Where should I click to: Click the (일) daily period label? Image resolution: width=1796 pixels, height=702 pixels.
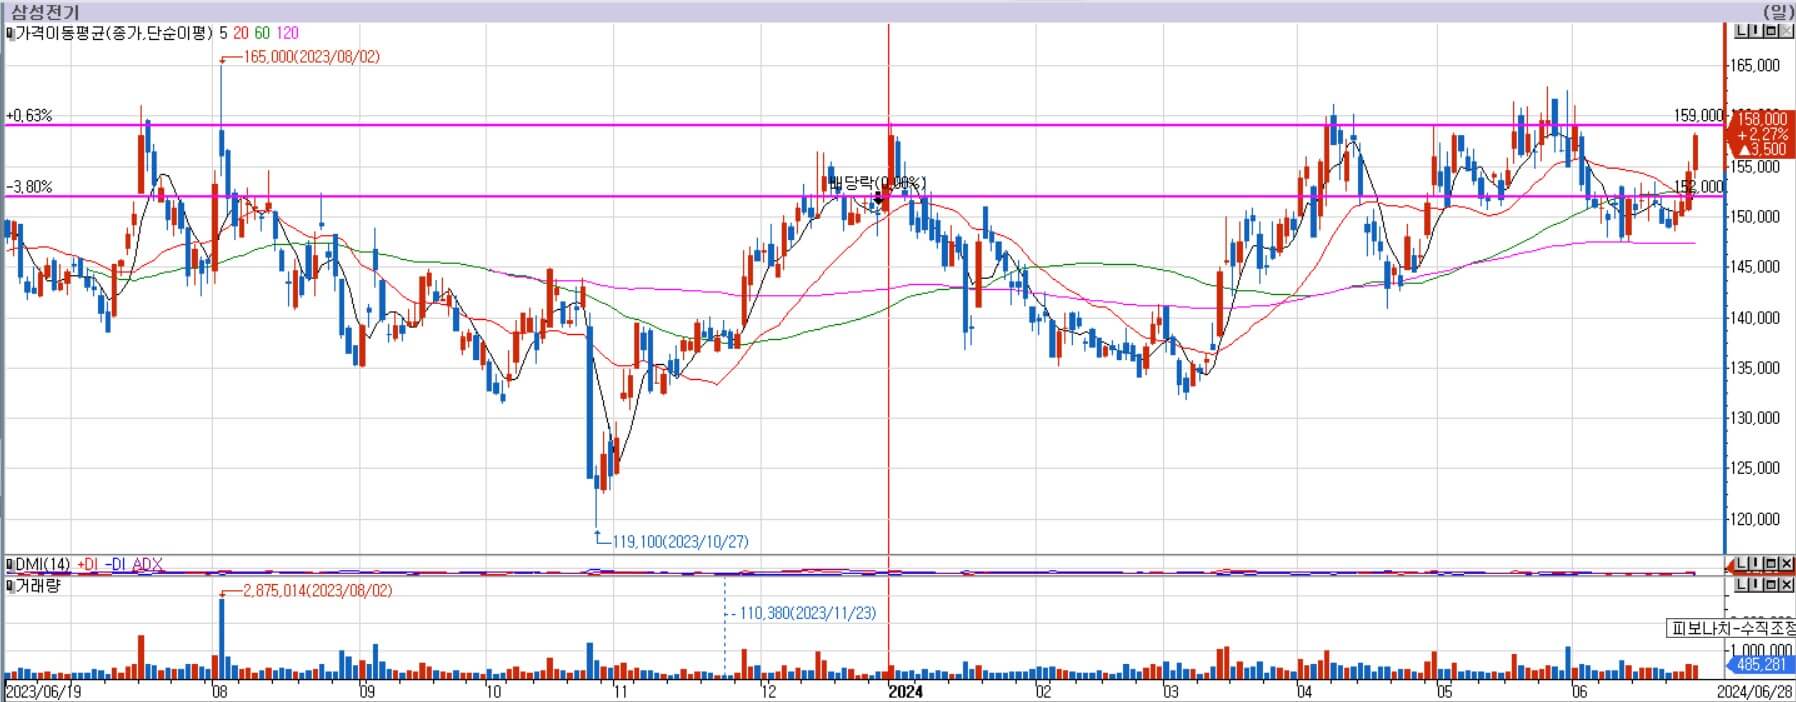1777,12
